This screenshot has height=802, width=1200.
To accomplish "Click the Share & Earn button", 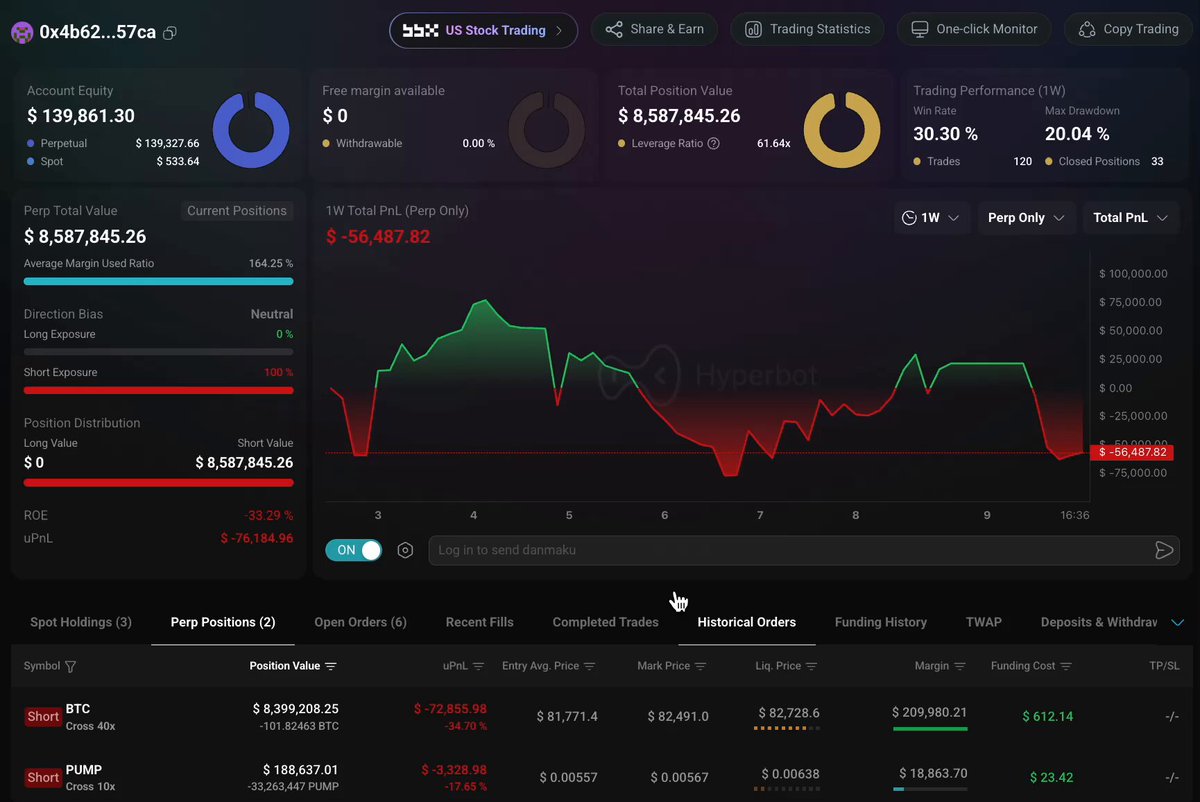I will pyautogui.click(x=655, y=30).
